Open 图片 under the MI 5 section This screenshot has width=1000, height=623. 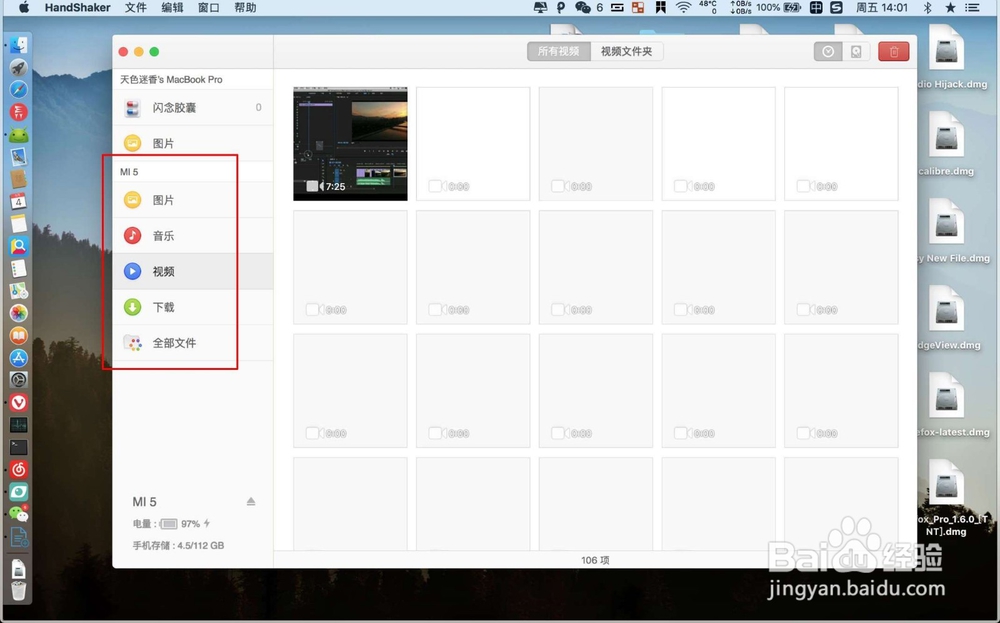[x=193, y=200]
